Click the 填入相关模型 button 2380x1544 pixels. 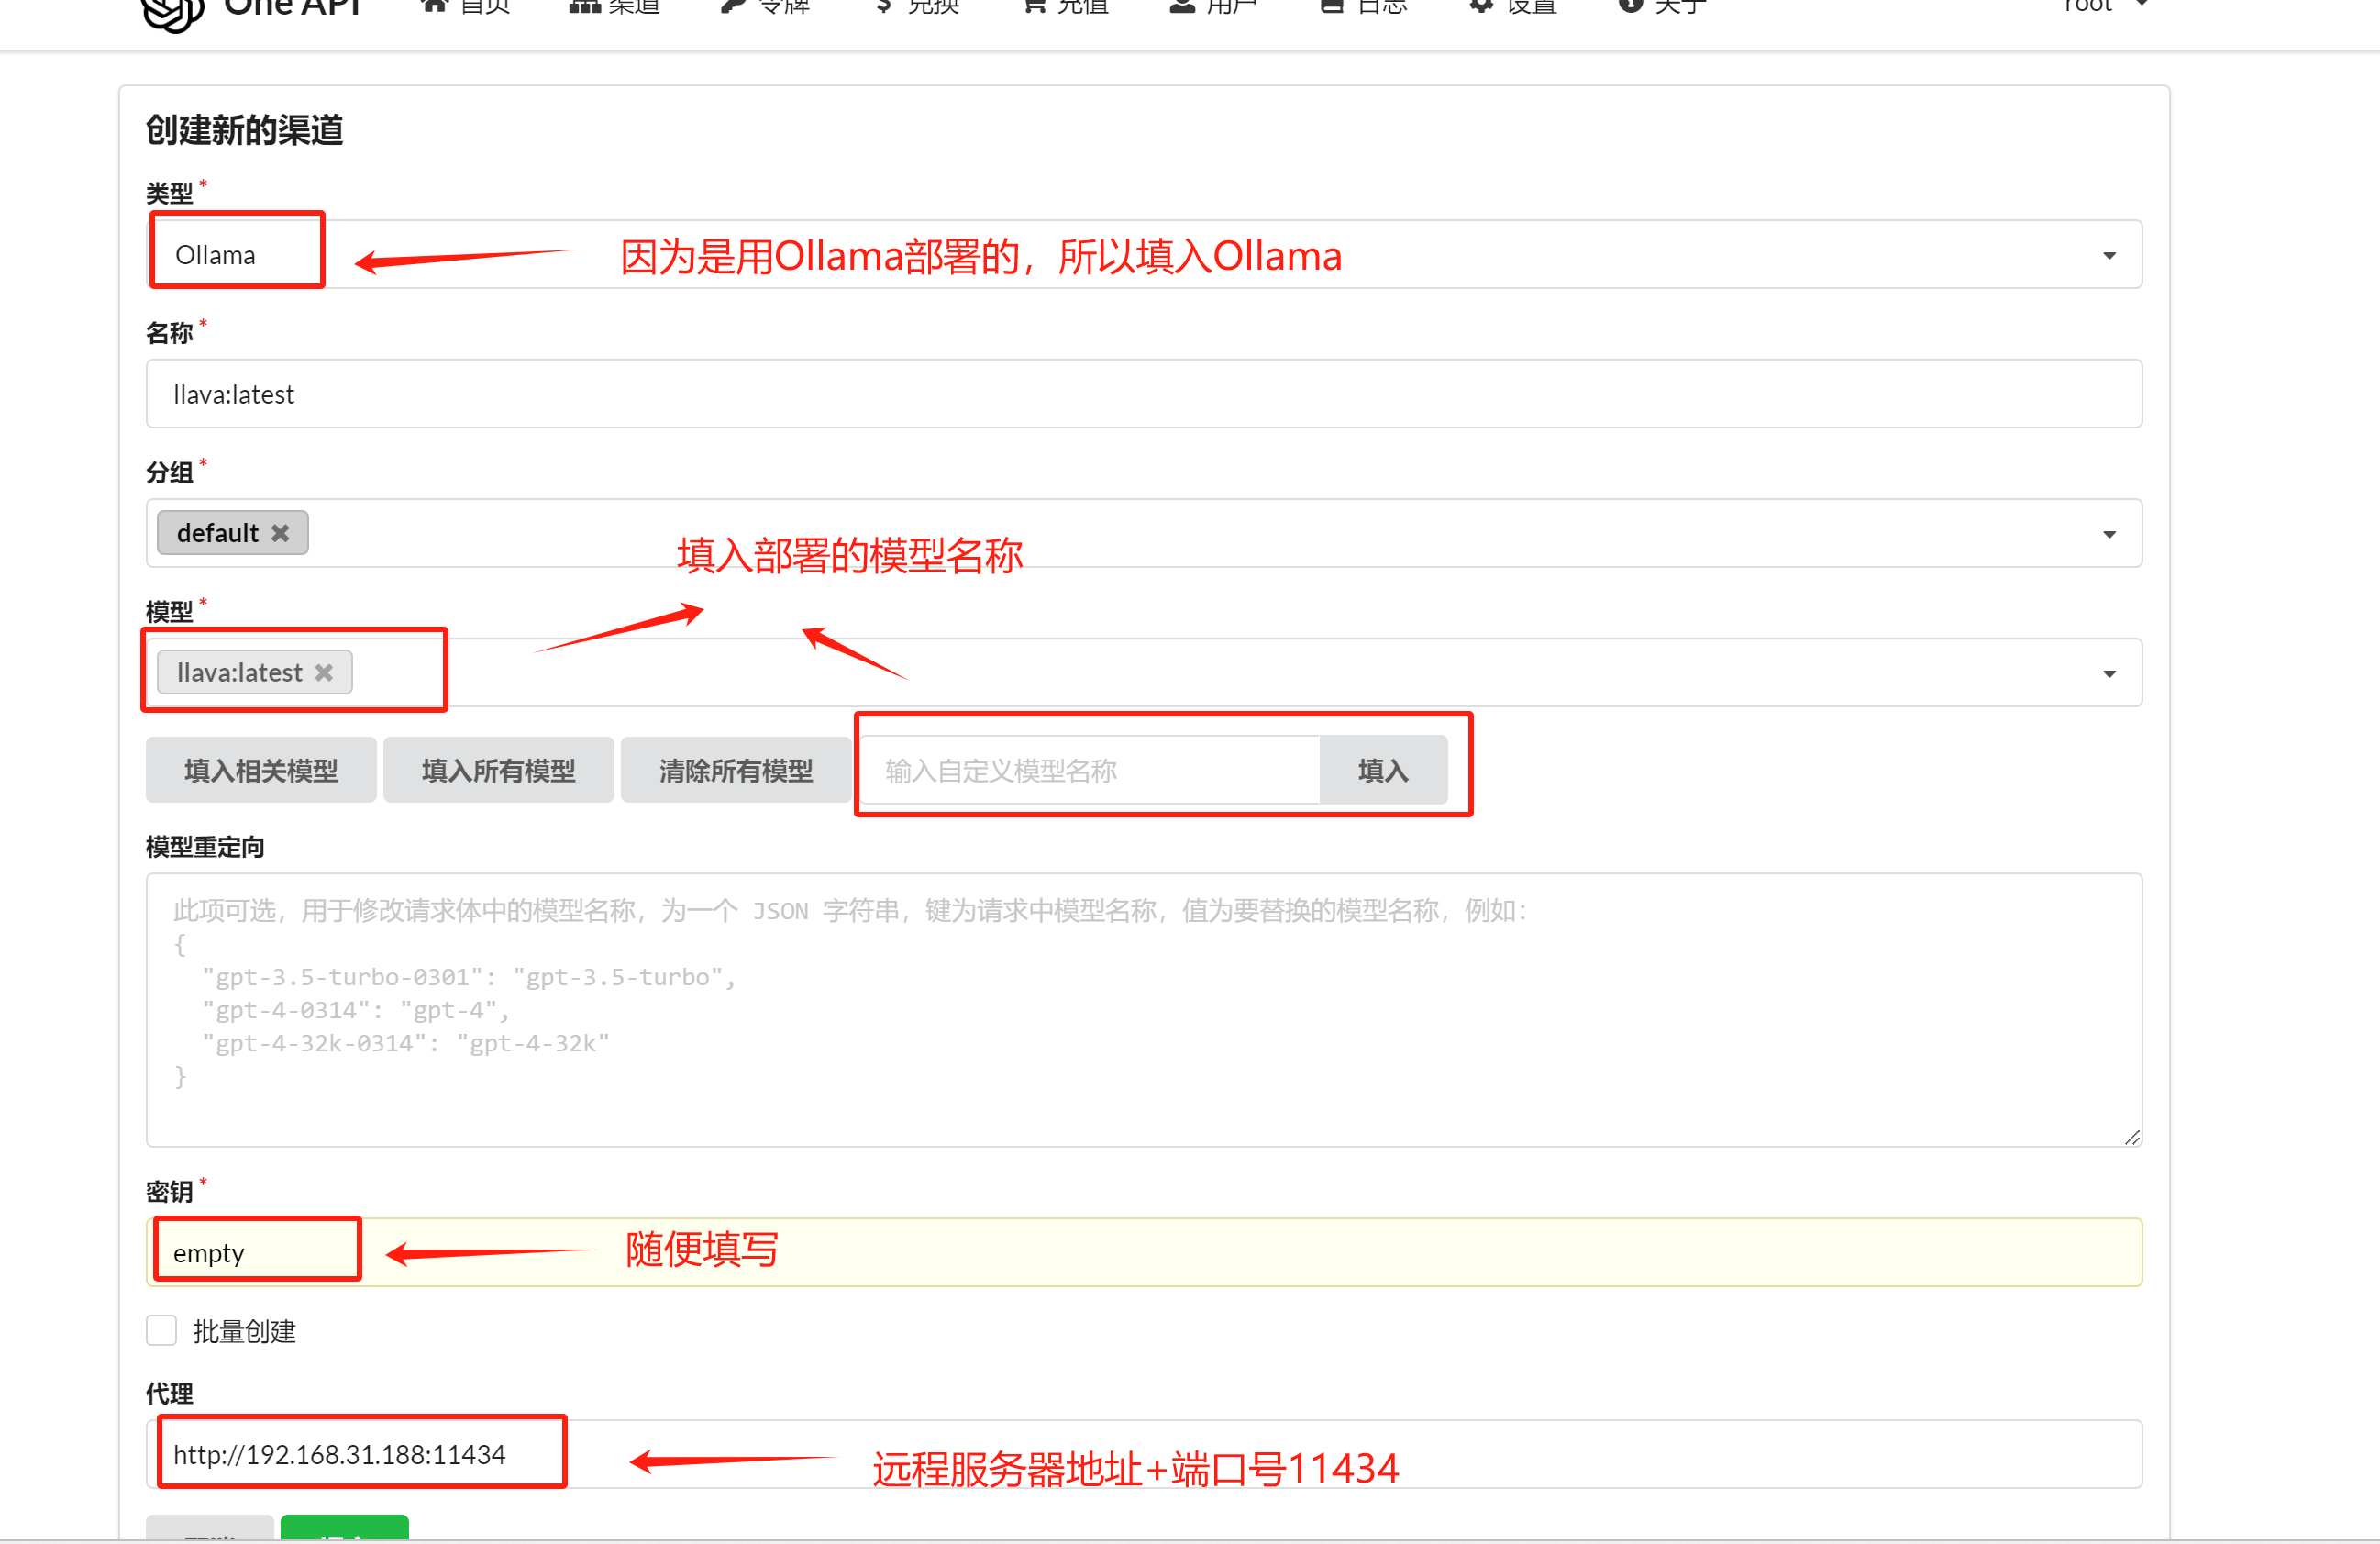[261, 770]
